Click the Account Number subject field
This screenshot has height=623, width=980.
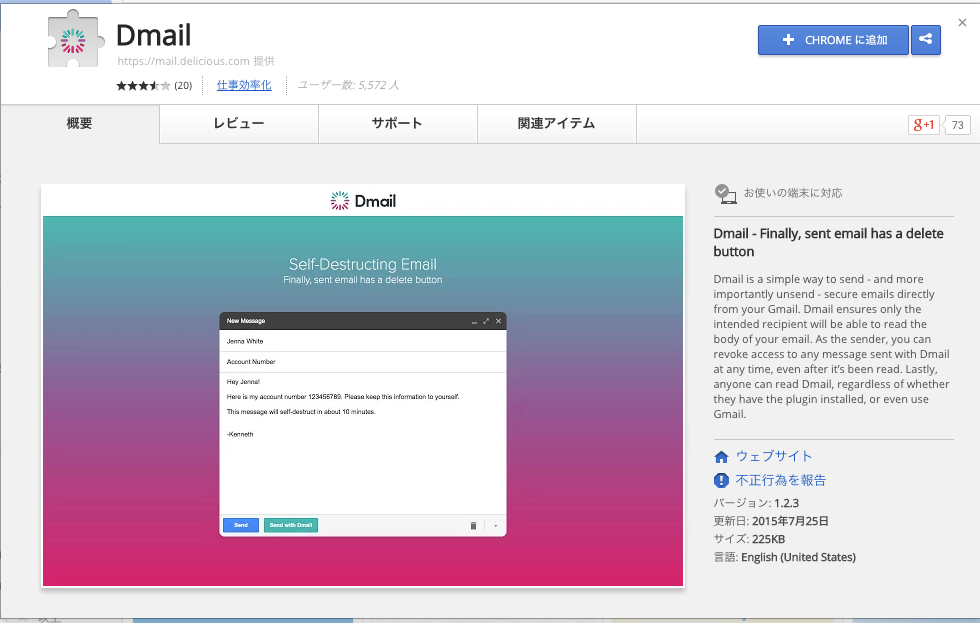362,362
